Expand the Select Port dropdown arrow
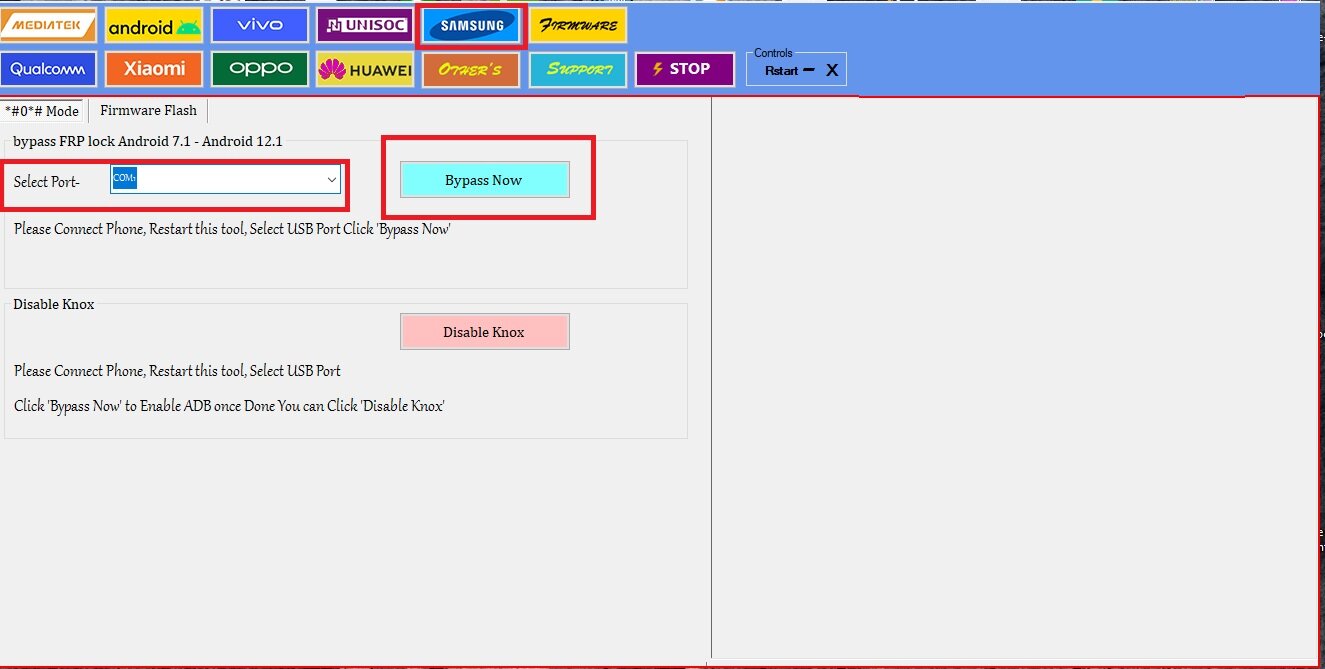This screenshot has height=669, width=1325. pos(331,180)
